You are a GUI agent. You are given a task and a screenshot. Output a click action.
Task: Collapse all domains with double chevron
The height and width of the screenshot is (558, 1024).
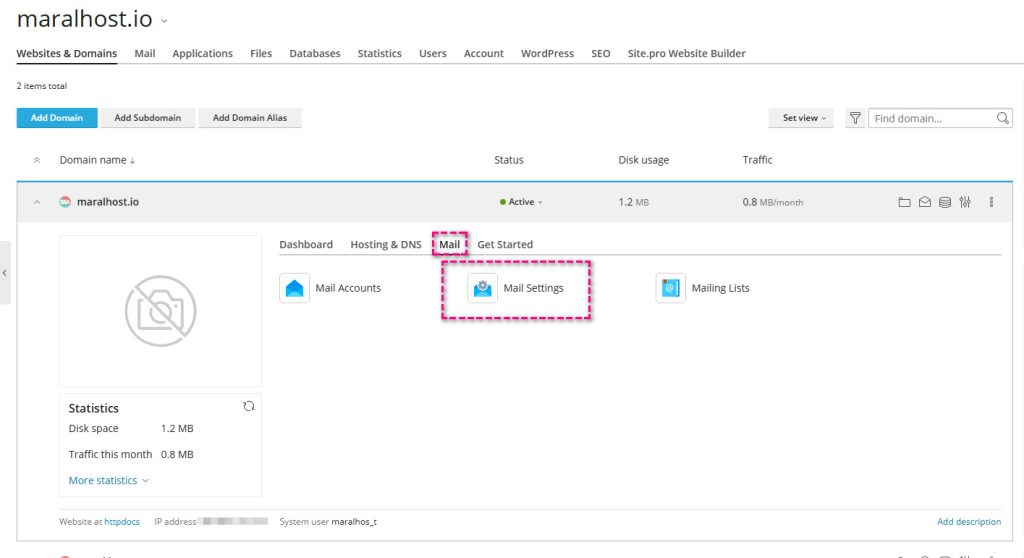pos(37,160)
